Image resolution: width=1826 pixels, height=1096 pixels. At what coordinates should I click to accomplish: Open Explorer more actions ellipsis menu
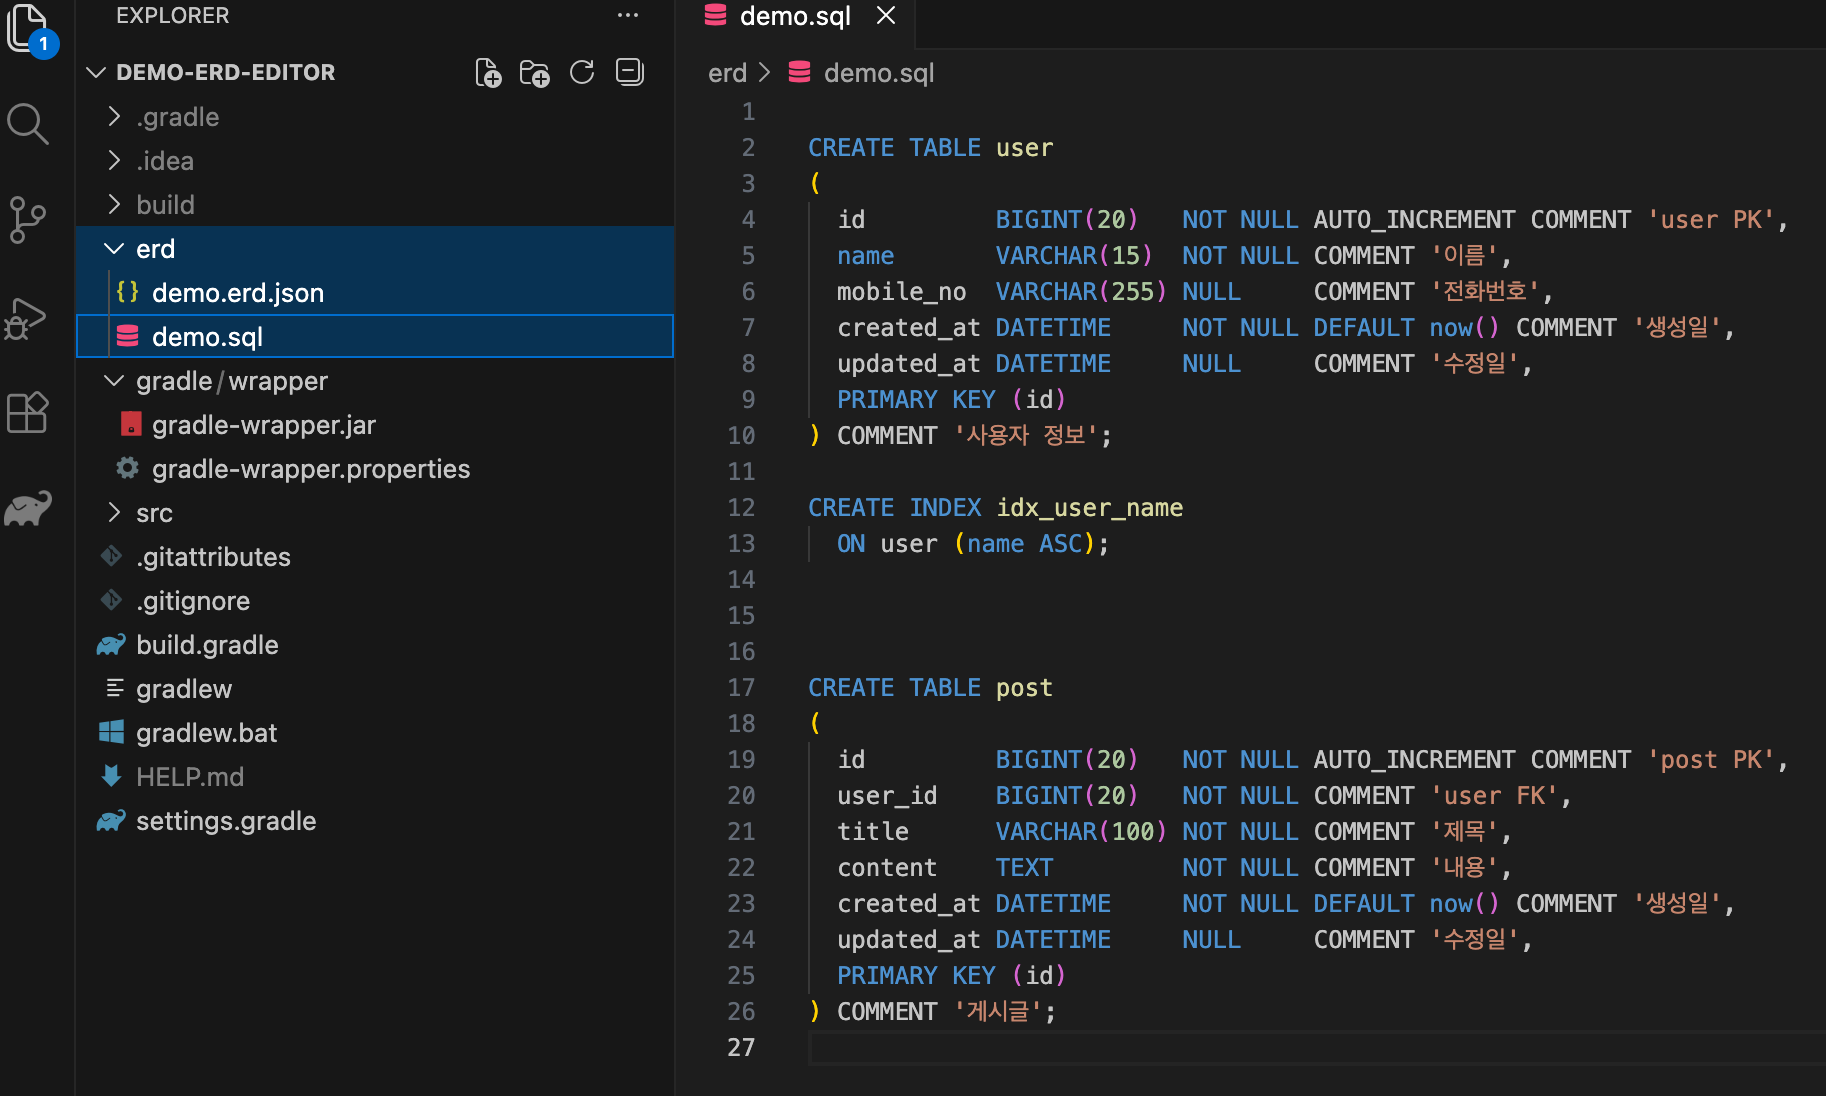point(628,16)
